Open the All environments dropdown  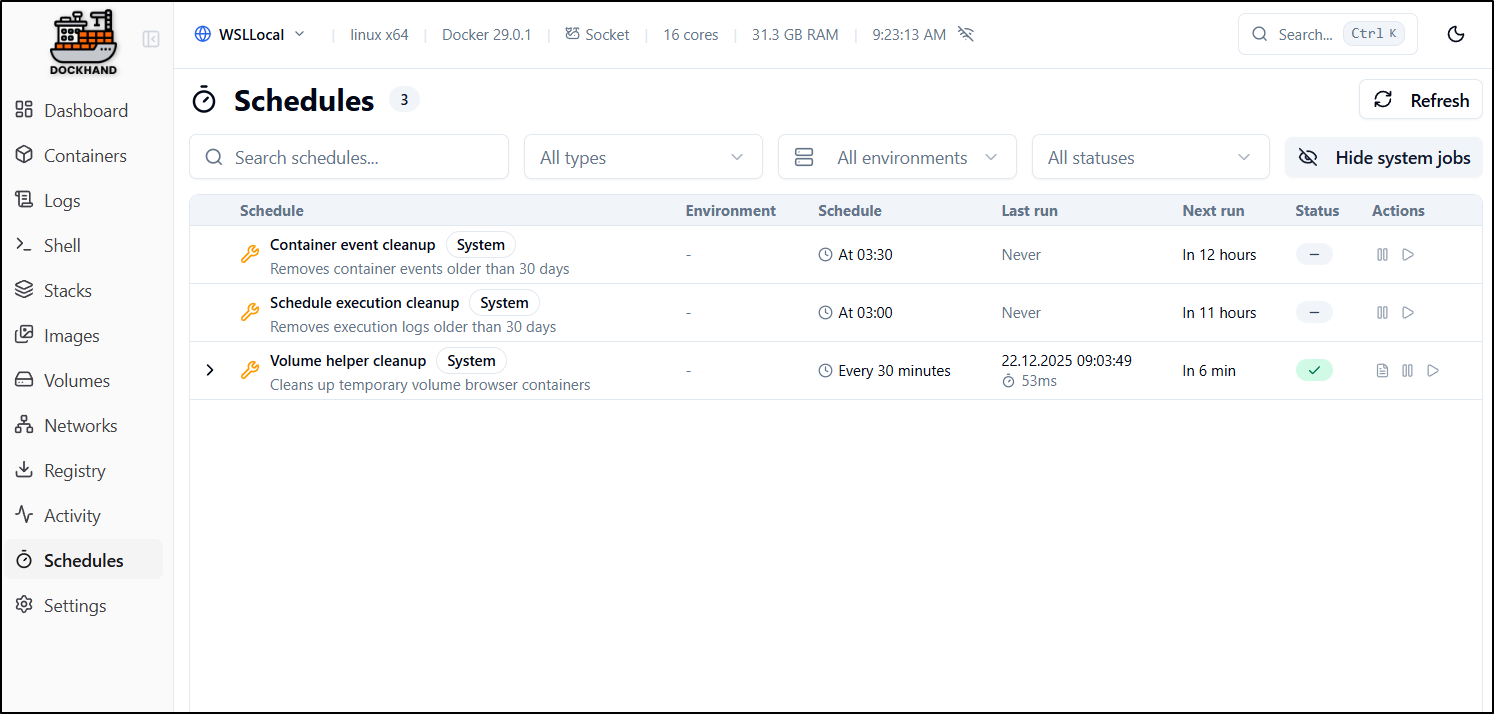896,158
